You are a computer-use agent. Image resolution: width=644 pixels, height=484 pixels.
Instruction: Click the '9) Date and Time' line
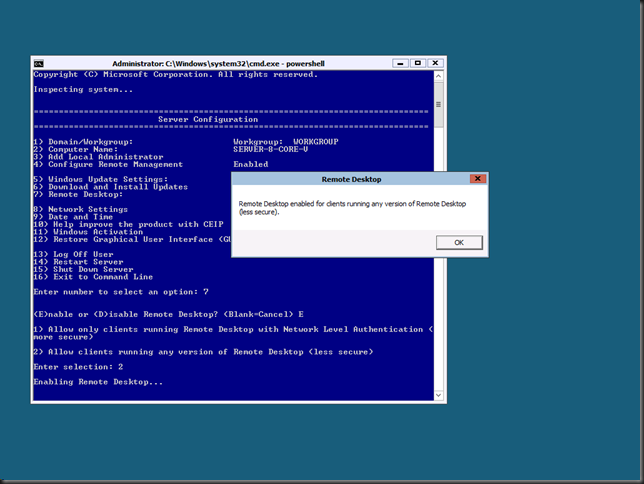[73, 217]
